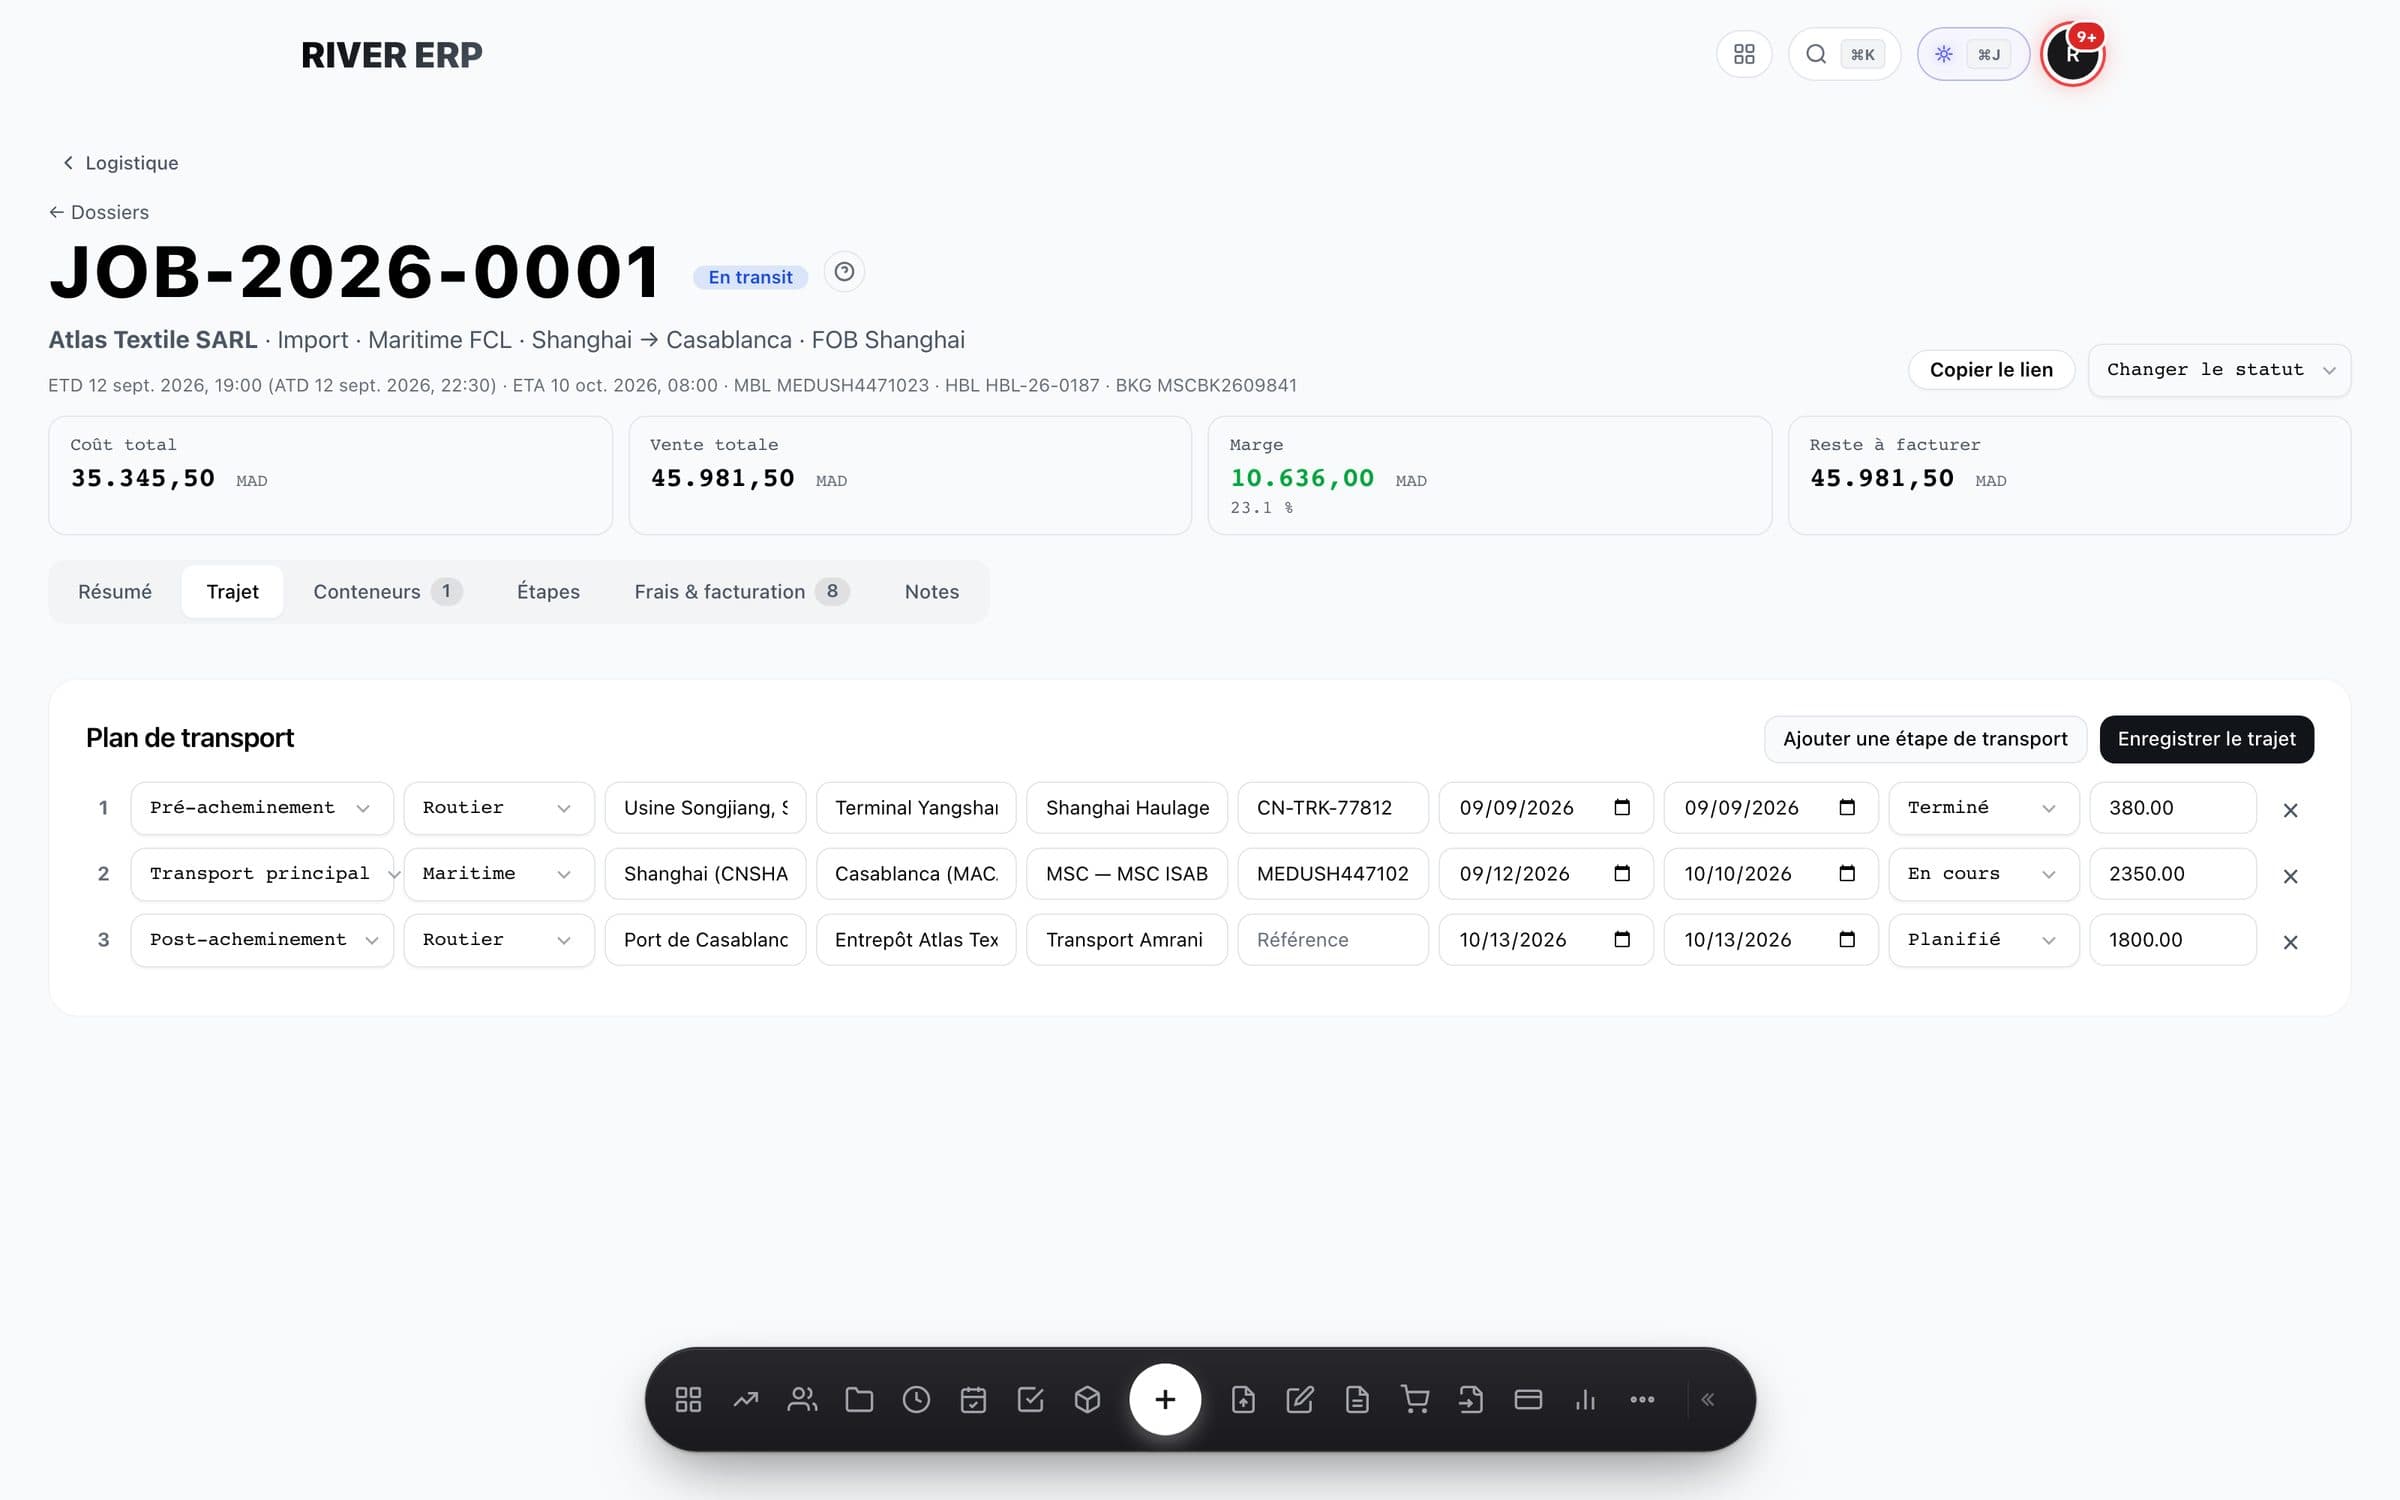
Task: Open the shopping cart icon in dock
Action: [x=1414, y=1399]
